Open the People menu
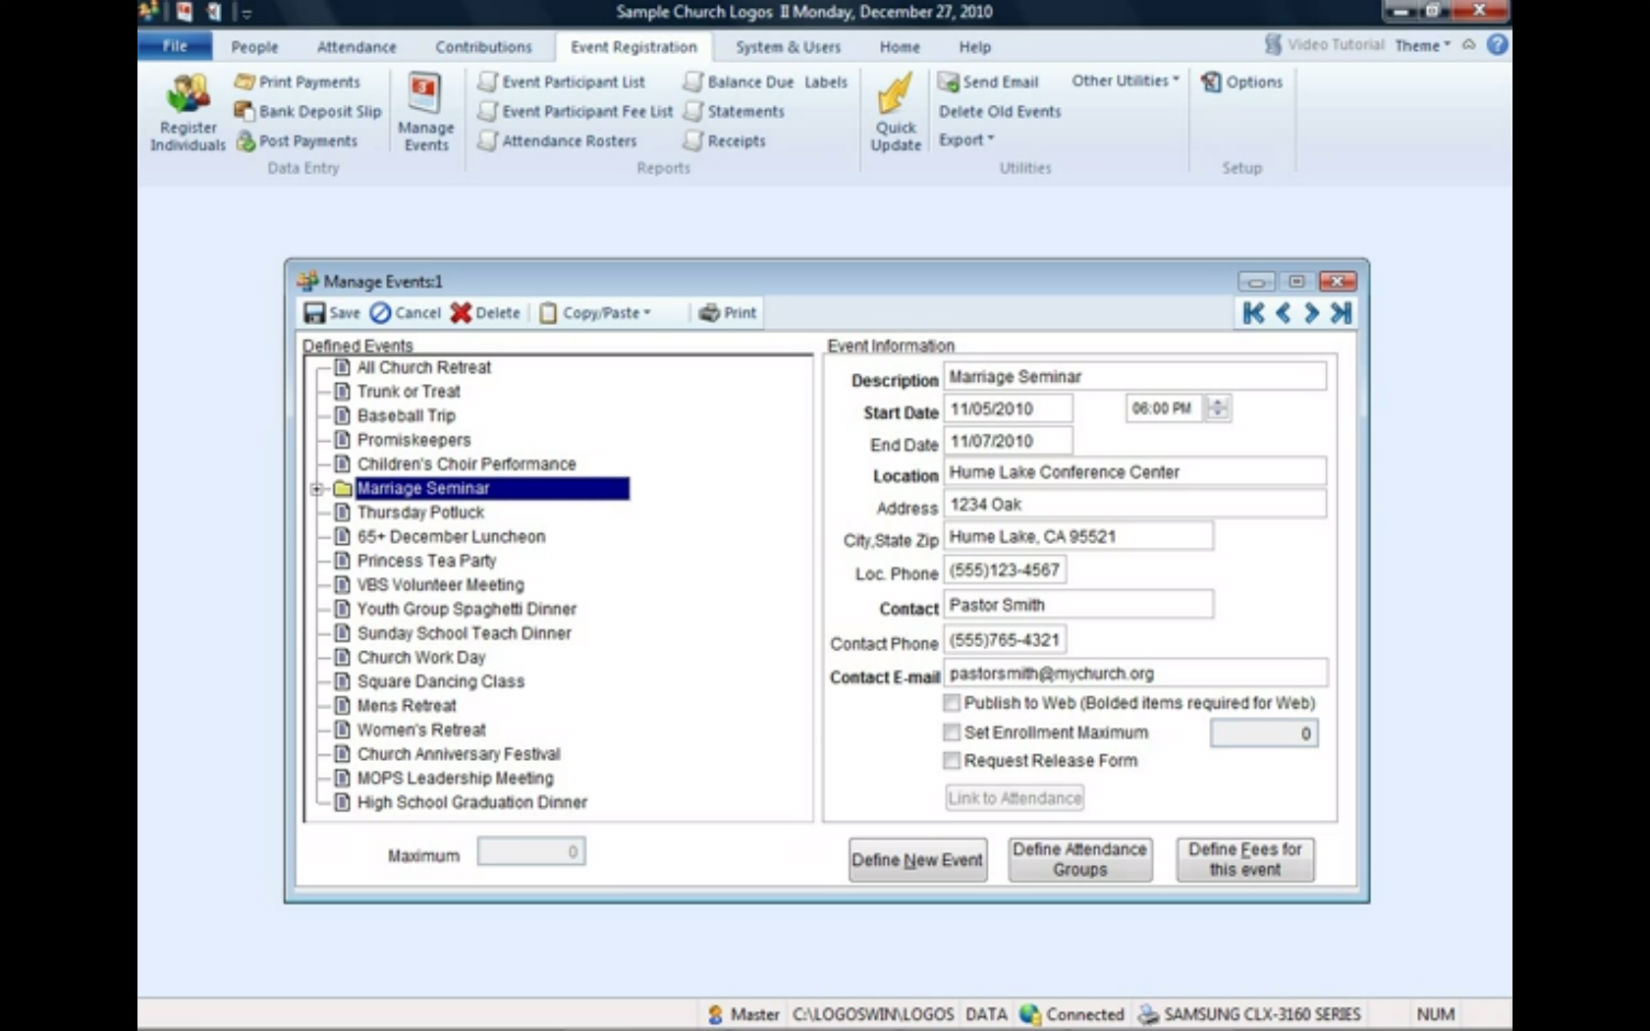The height and width of the screenshot is (1031, 1650). 253,46
